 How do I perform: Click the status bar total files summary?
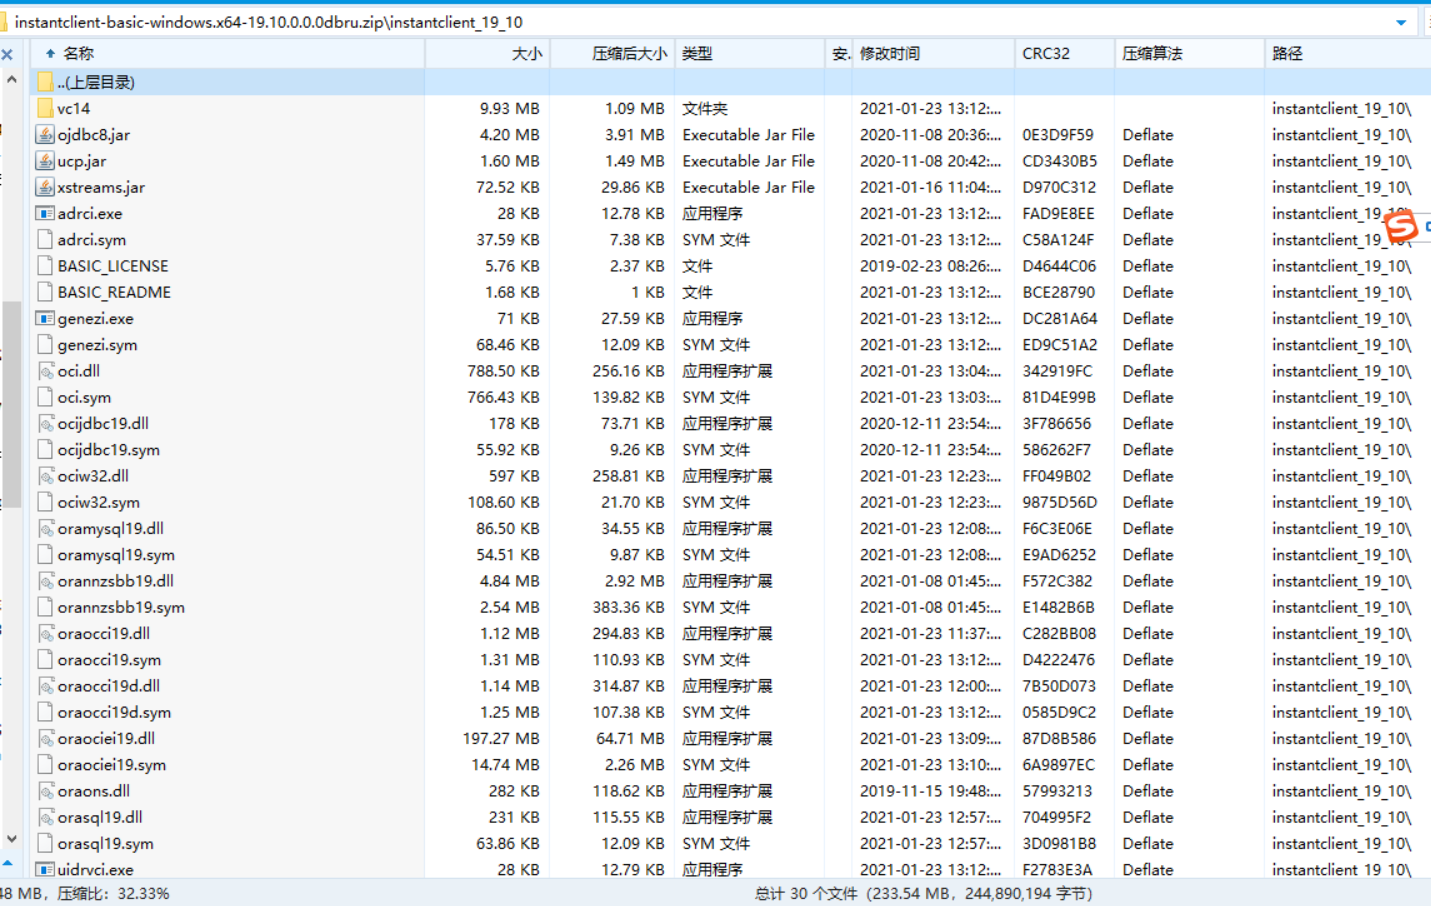[x=923, y=893]
